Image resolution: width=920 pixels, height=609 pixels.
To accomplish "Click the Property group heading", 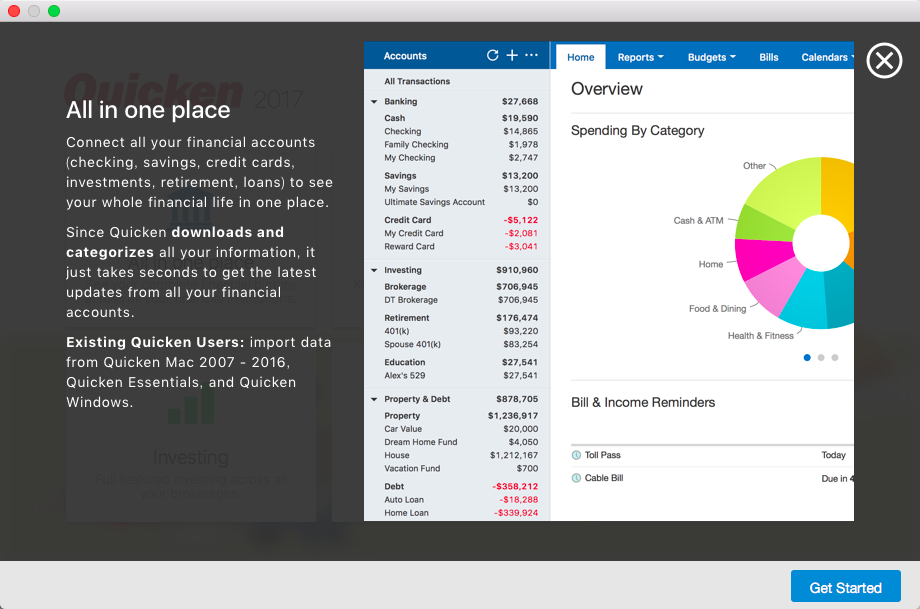I will 402,416.
